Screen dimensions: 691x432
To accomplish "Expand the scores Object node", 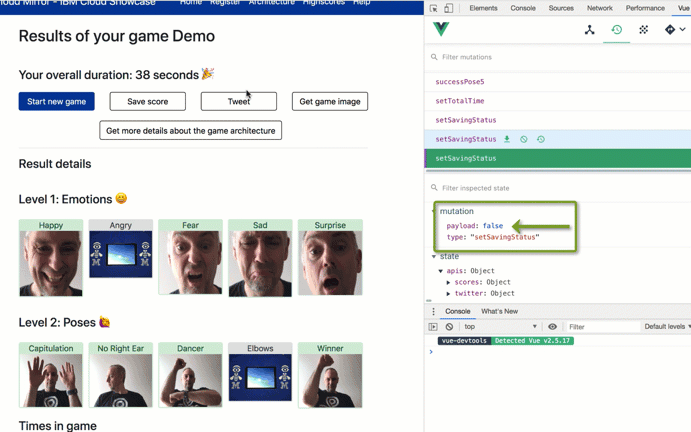I will pyautogui.click(x=448, y=282).
